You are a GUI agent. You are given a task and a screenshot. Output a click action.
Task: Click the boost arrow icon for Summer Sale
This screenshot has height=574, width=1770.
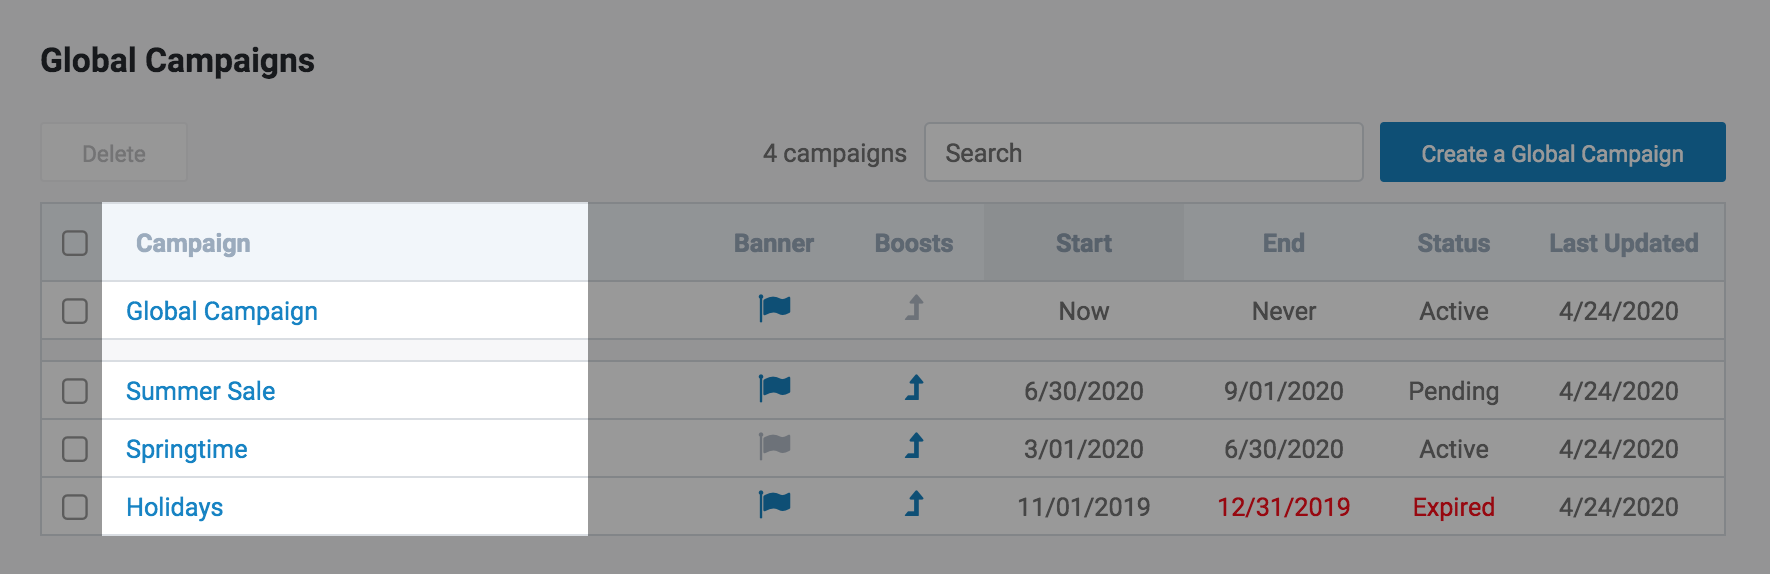pos(914,387)
